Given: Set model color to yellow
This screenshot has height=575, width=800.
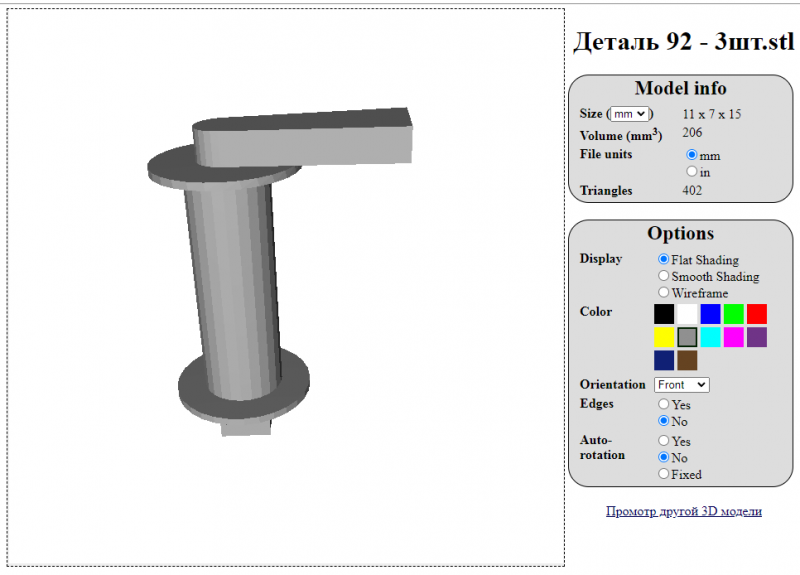Looking at the screenshot, I should coord(664,337).
